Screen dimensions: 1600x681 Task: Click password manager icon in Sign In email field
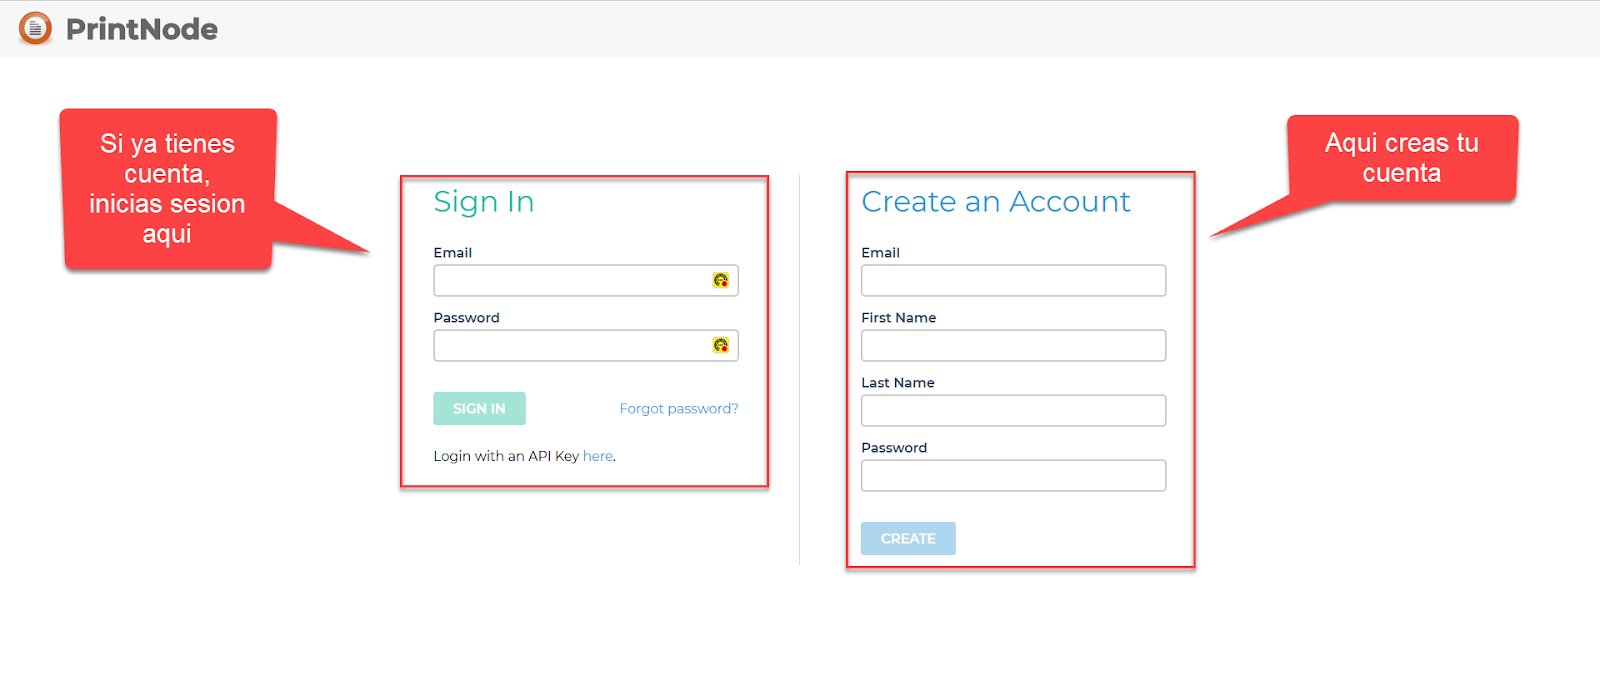(x=720, y=280)
